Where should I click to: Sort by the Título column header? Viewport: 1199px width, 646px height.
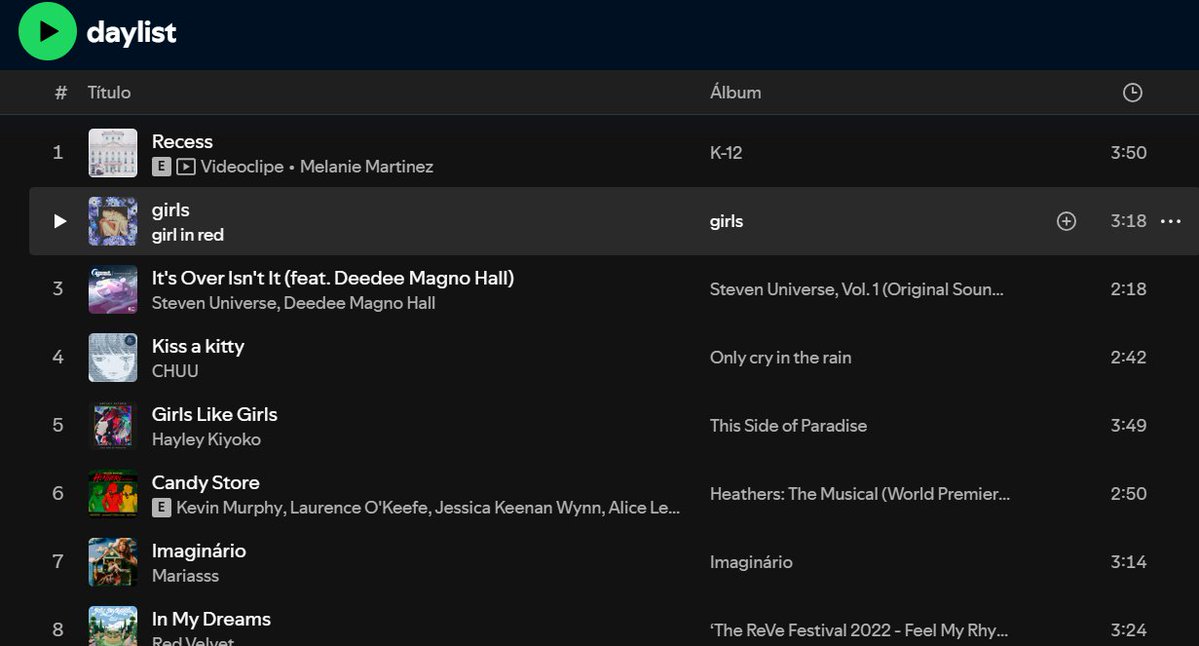pyautogui.click(x=109, y=93)
